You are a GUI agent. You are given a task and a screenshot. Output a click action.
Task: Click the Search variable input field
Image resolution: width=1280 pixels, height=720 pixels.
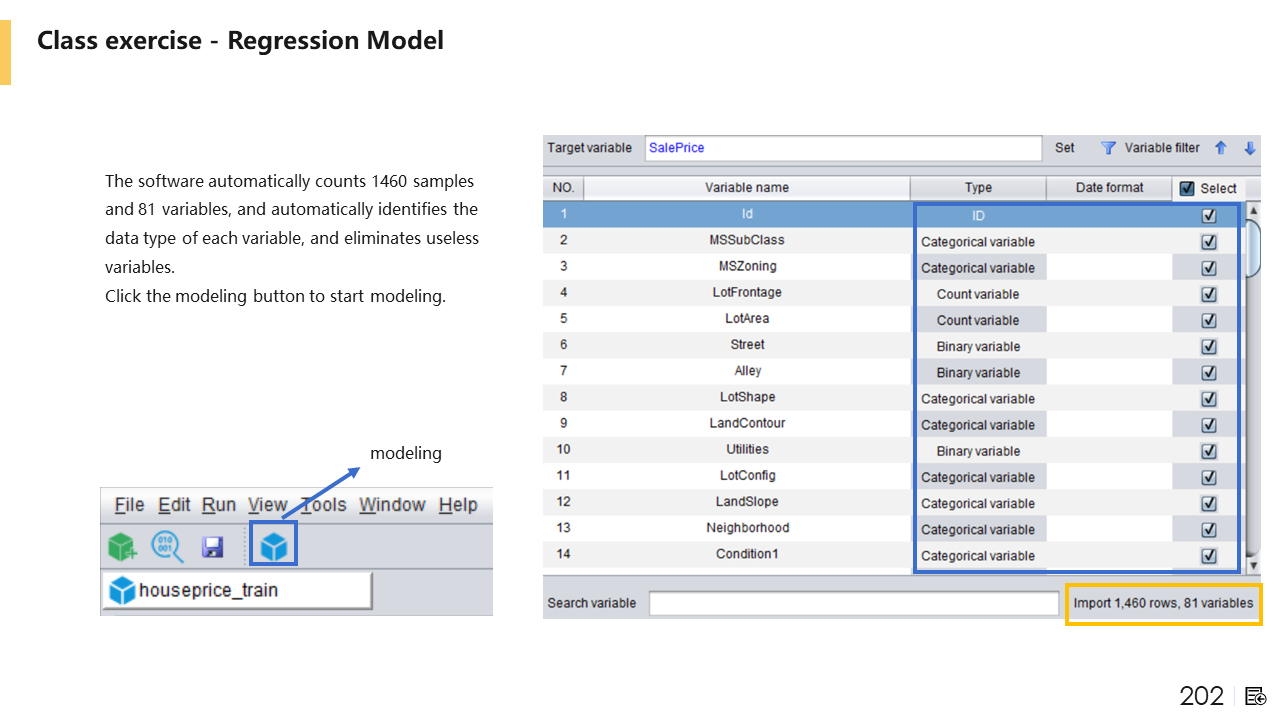[x=853, y=603]
